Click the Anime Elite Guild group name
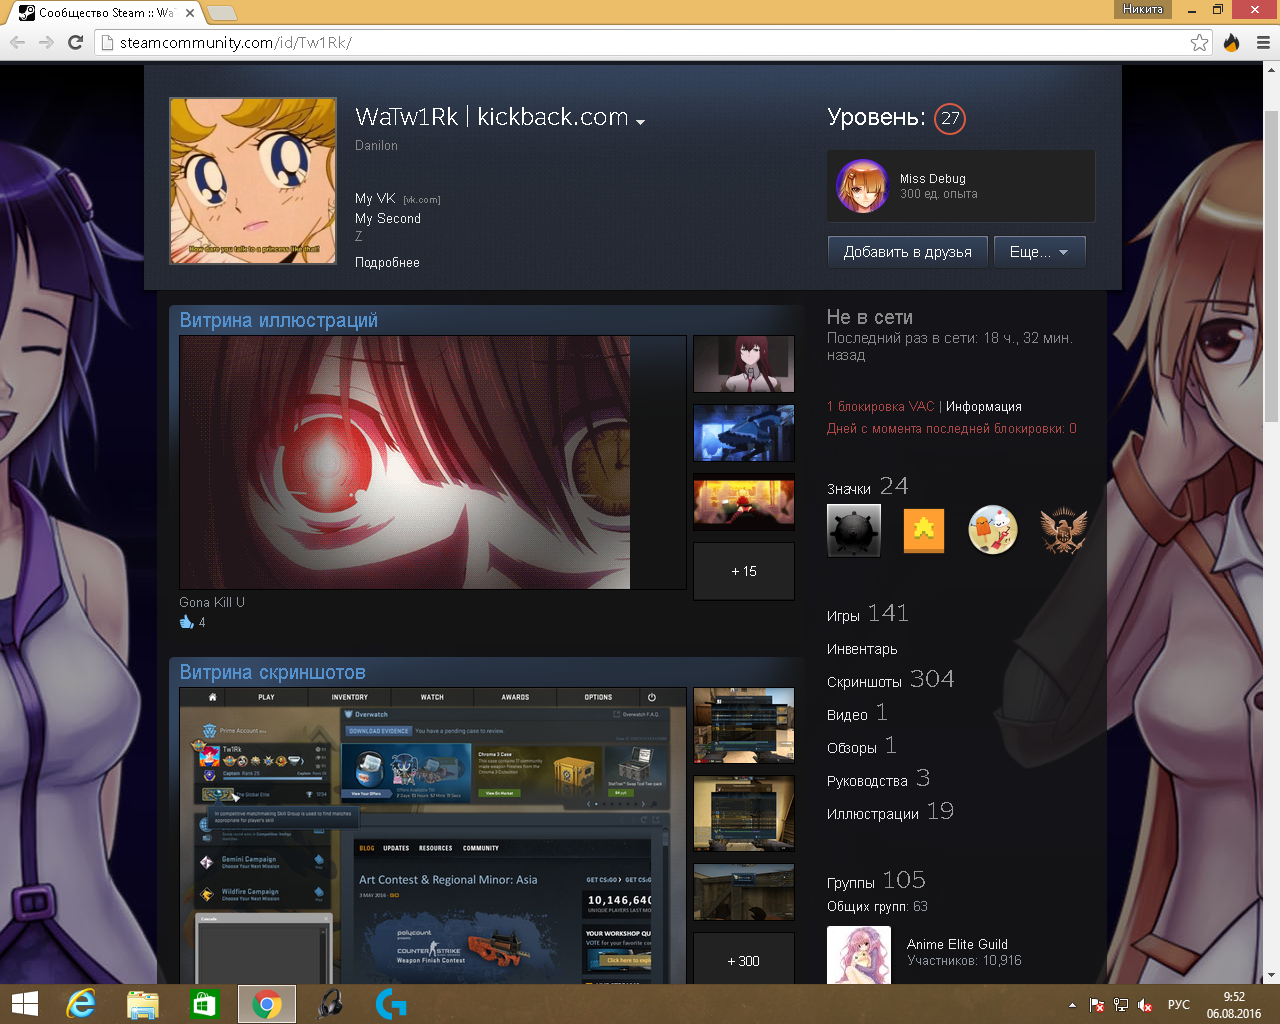This screenshot has width=1280, height=1024. (x=957, y=944)
